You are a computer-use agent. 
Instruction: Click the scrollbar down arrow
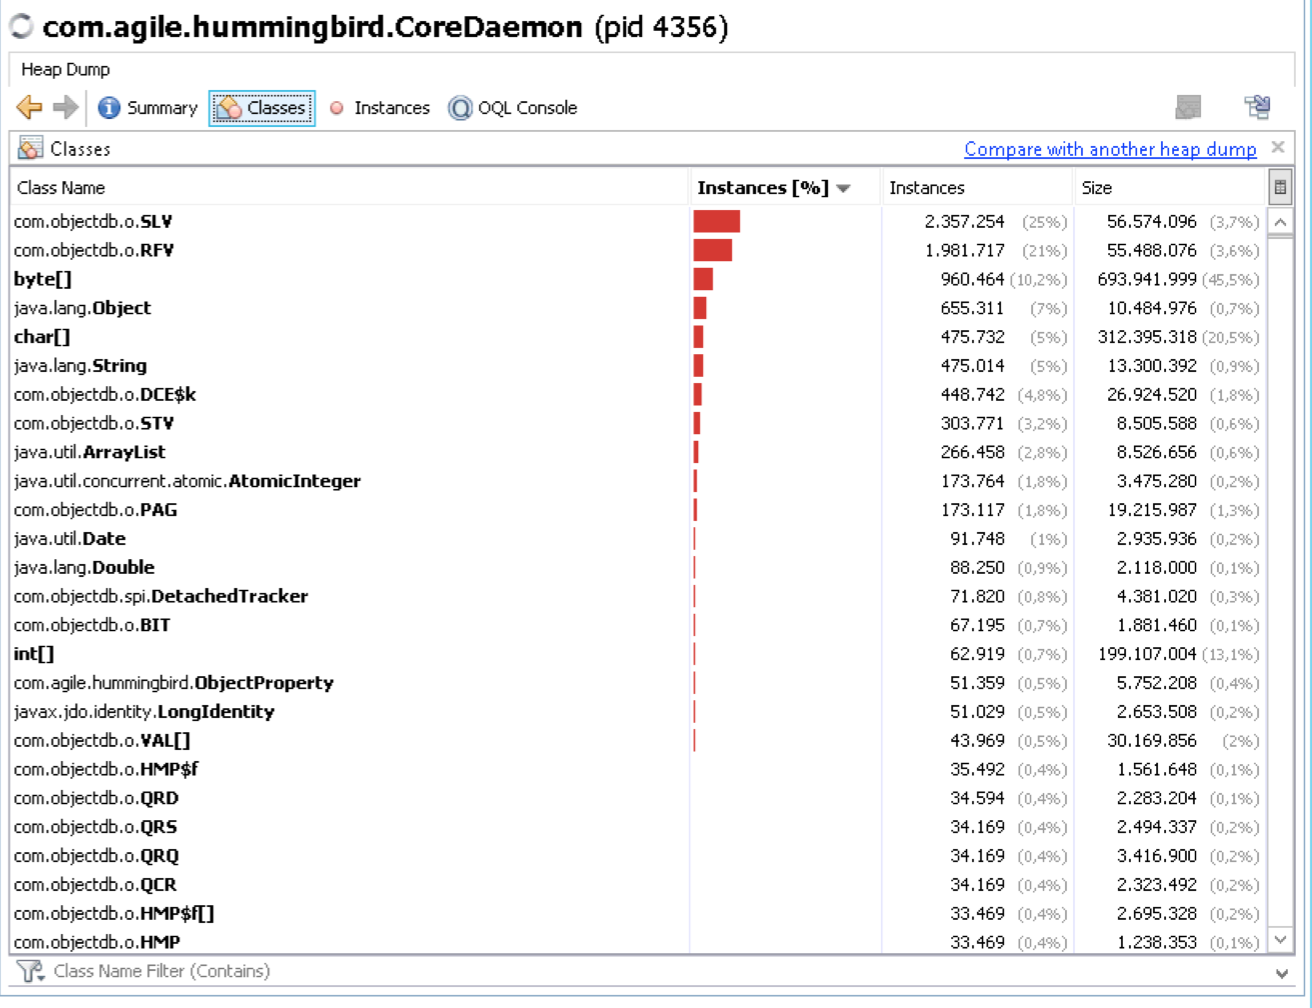(x=1279, y=939)
